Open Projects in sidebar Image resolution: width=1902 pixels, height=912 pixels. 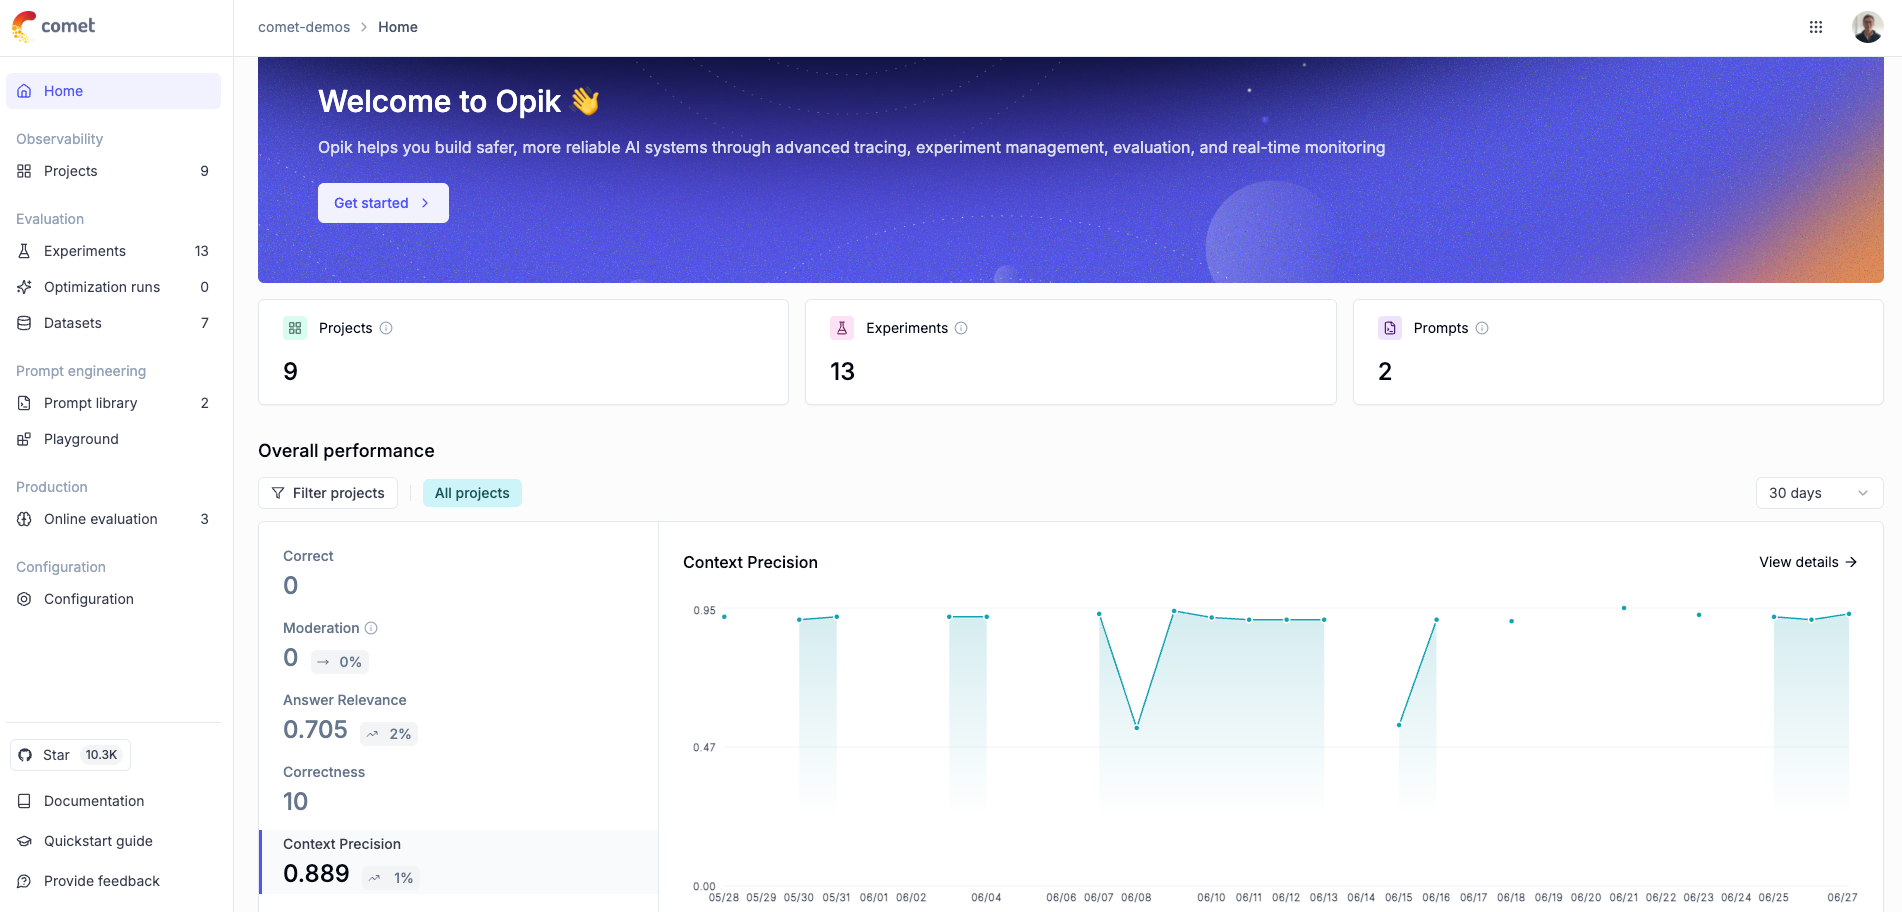[113, 171]
